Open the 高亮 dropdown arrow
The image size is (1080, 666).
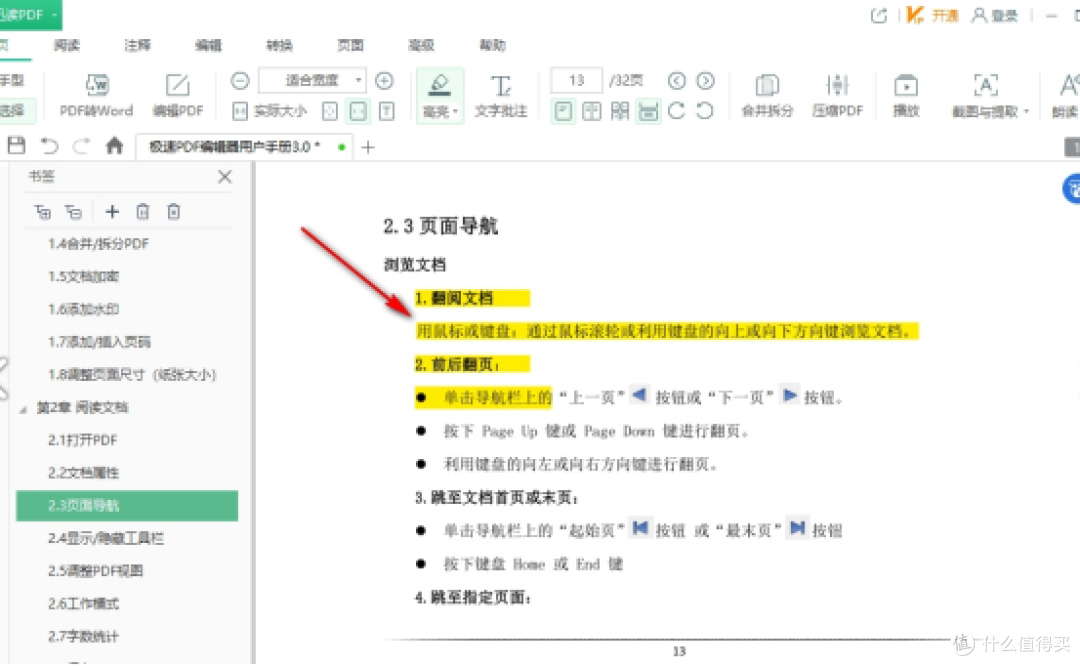pyautogui.click(x=455, y=112)
